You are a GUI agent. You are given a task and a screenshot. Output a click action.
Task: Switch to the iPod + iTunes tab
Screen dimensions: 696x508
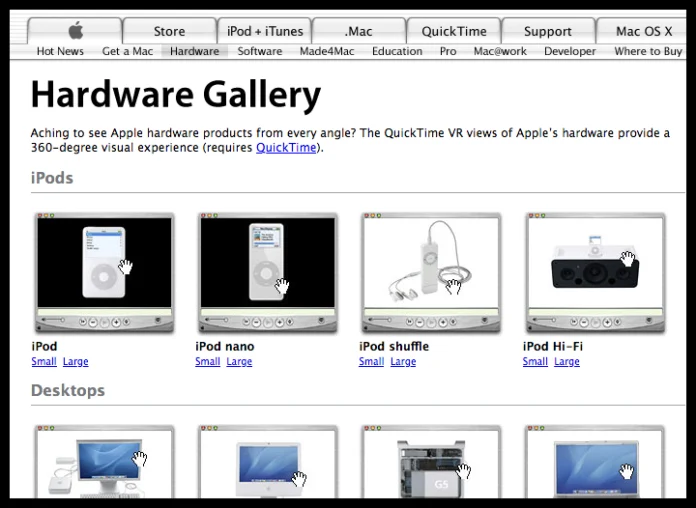pos(265,31)
